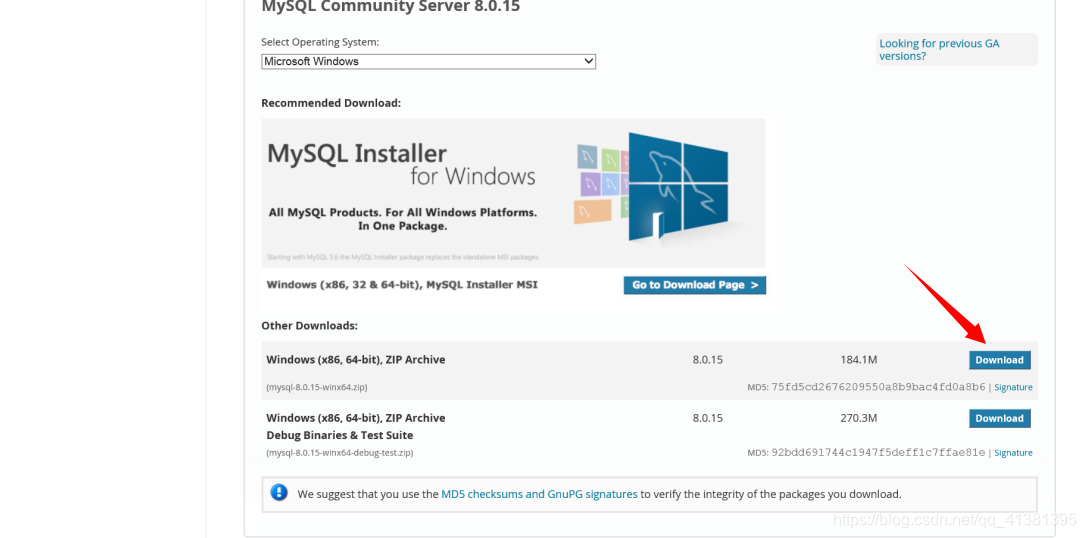
Task: Click the 'MySQL Community Server 8.0.15' heading
Action: (x=391, y=7)
